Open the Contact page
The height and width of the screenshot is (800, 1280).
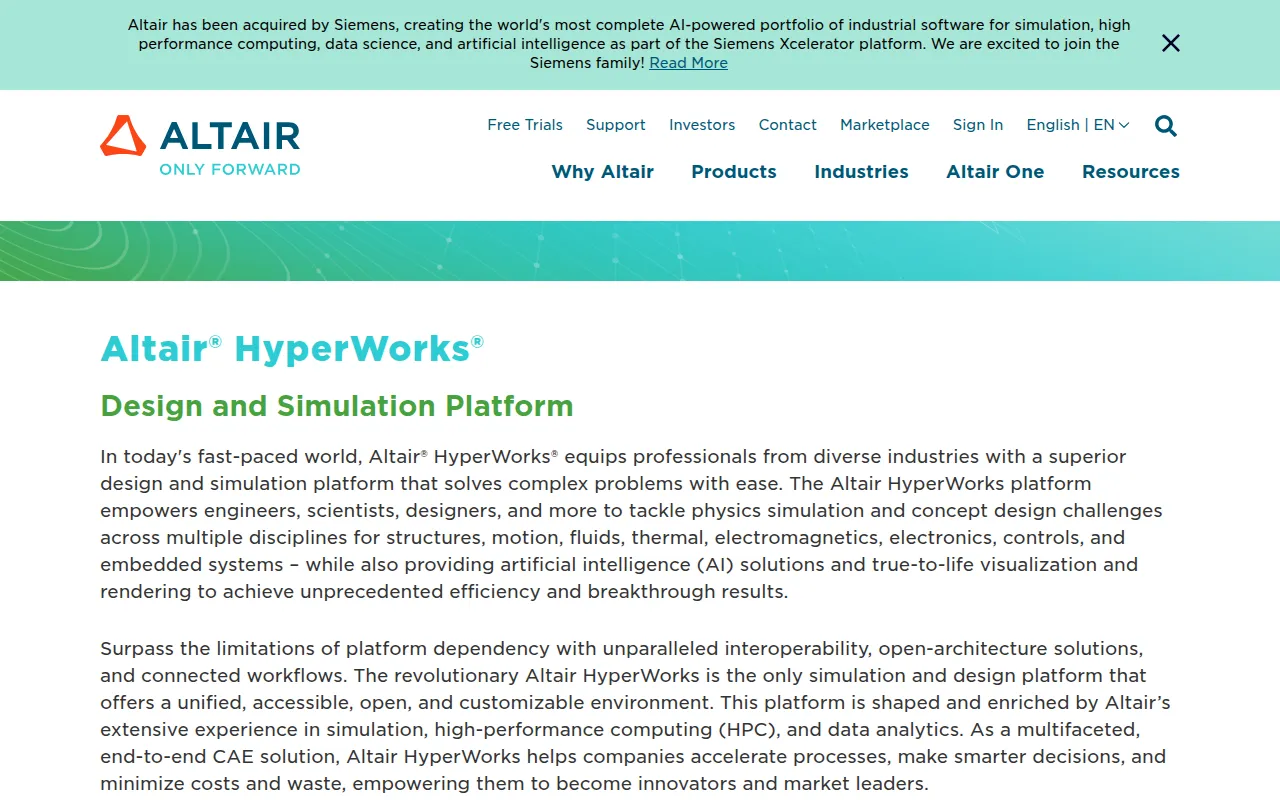788,125
